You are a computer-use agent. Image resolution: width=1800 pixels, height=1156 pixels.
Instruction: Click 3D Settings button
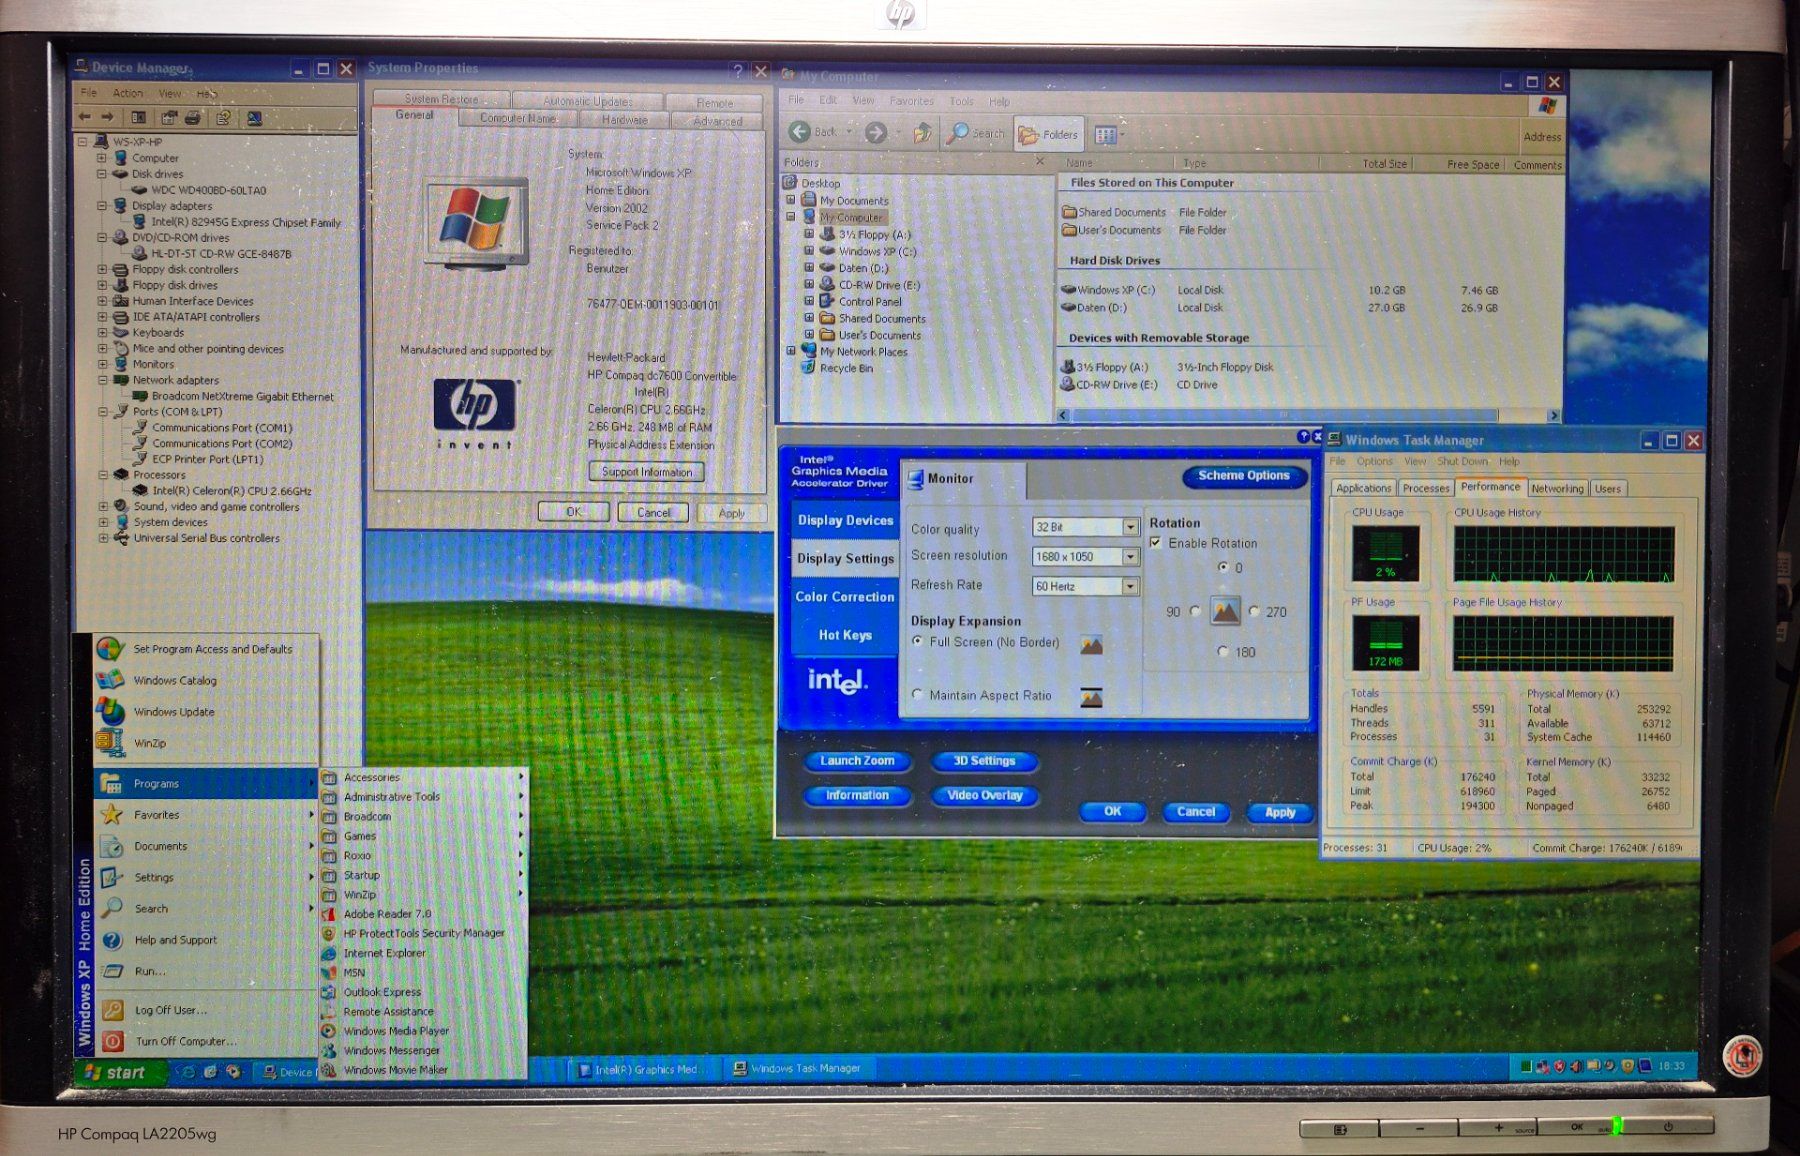click(984, 761)
